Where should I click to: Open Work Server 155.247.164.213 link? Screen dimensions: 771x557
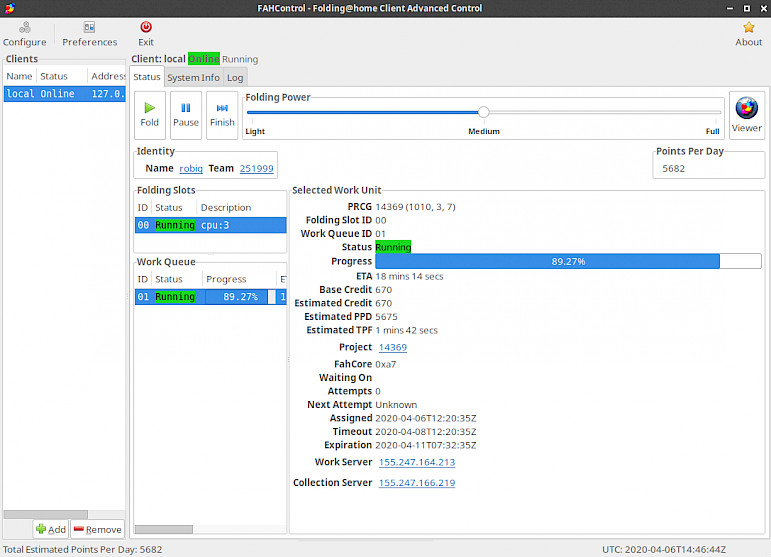[x=416, y=462]
